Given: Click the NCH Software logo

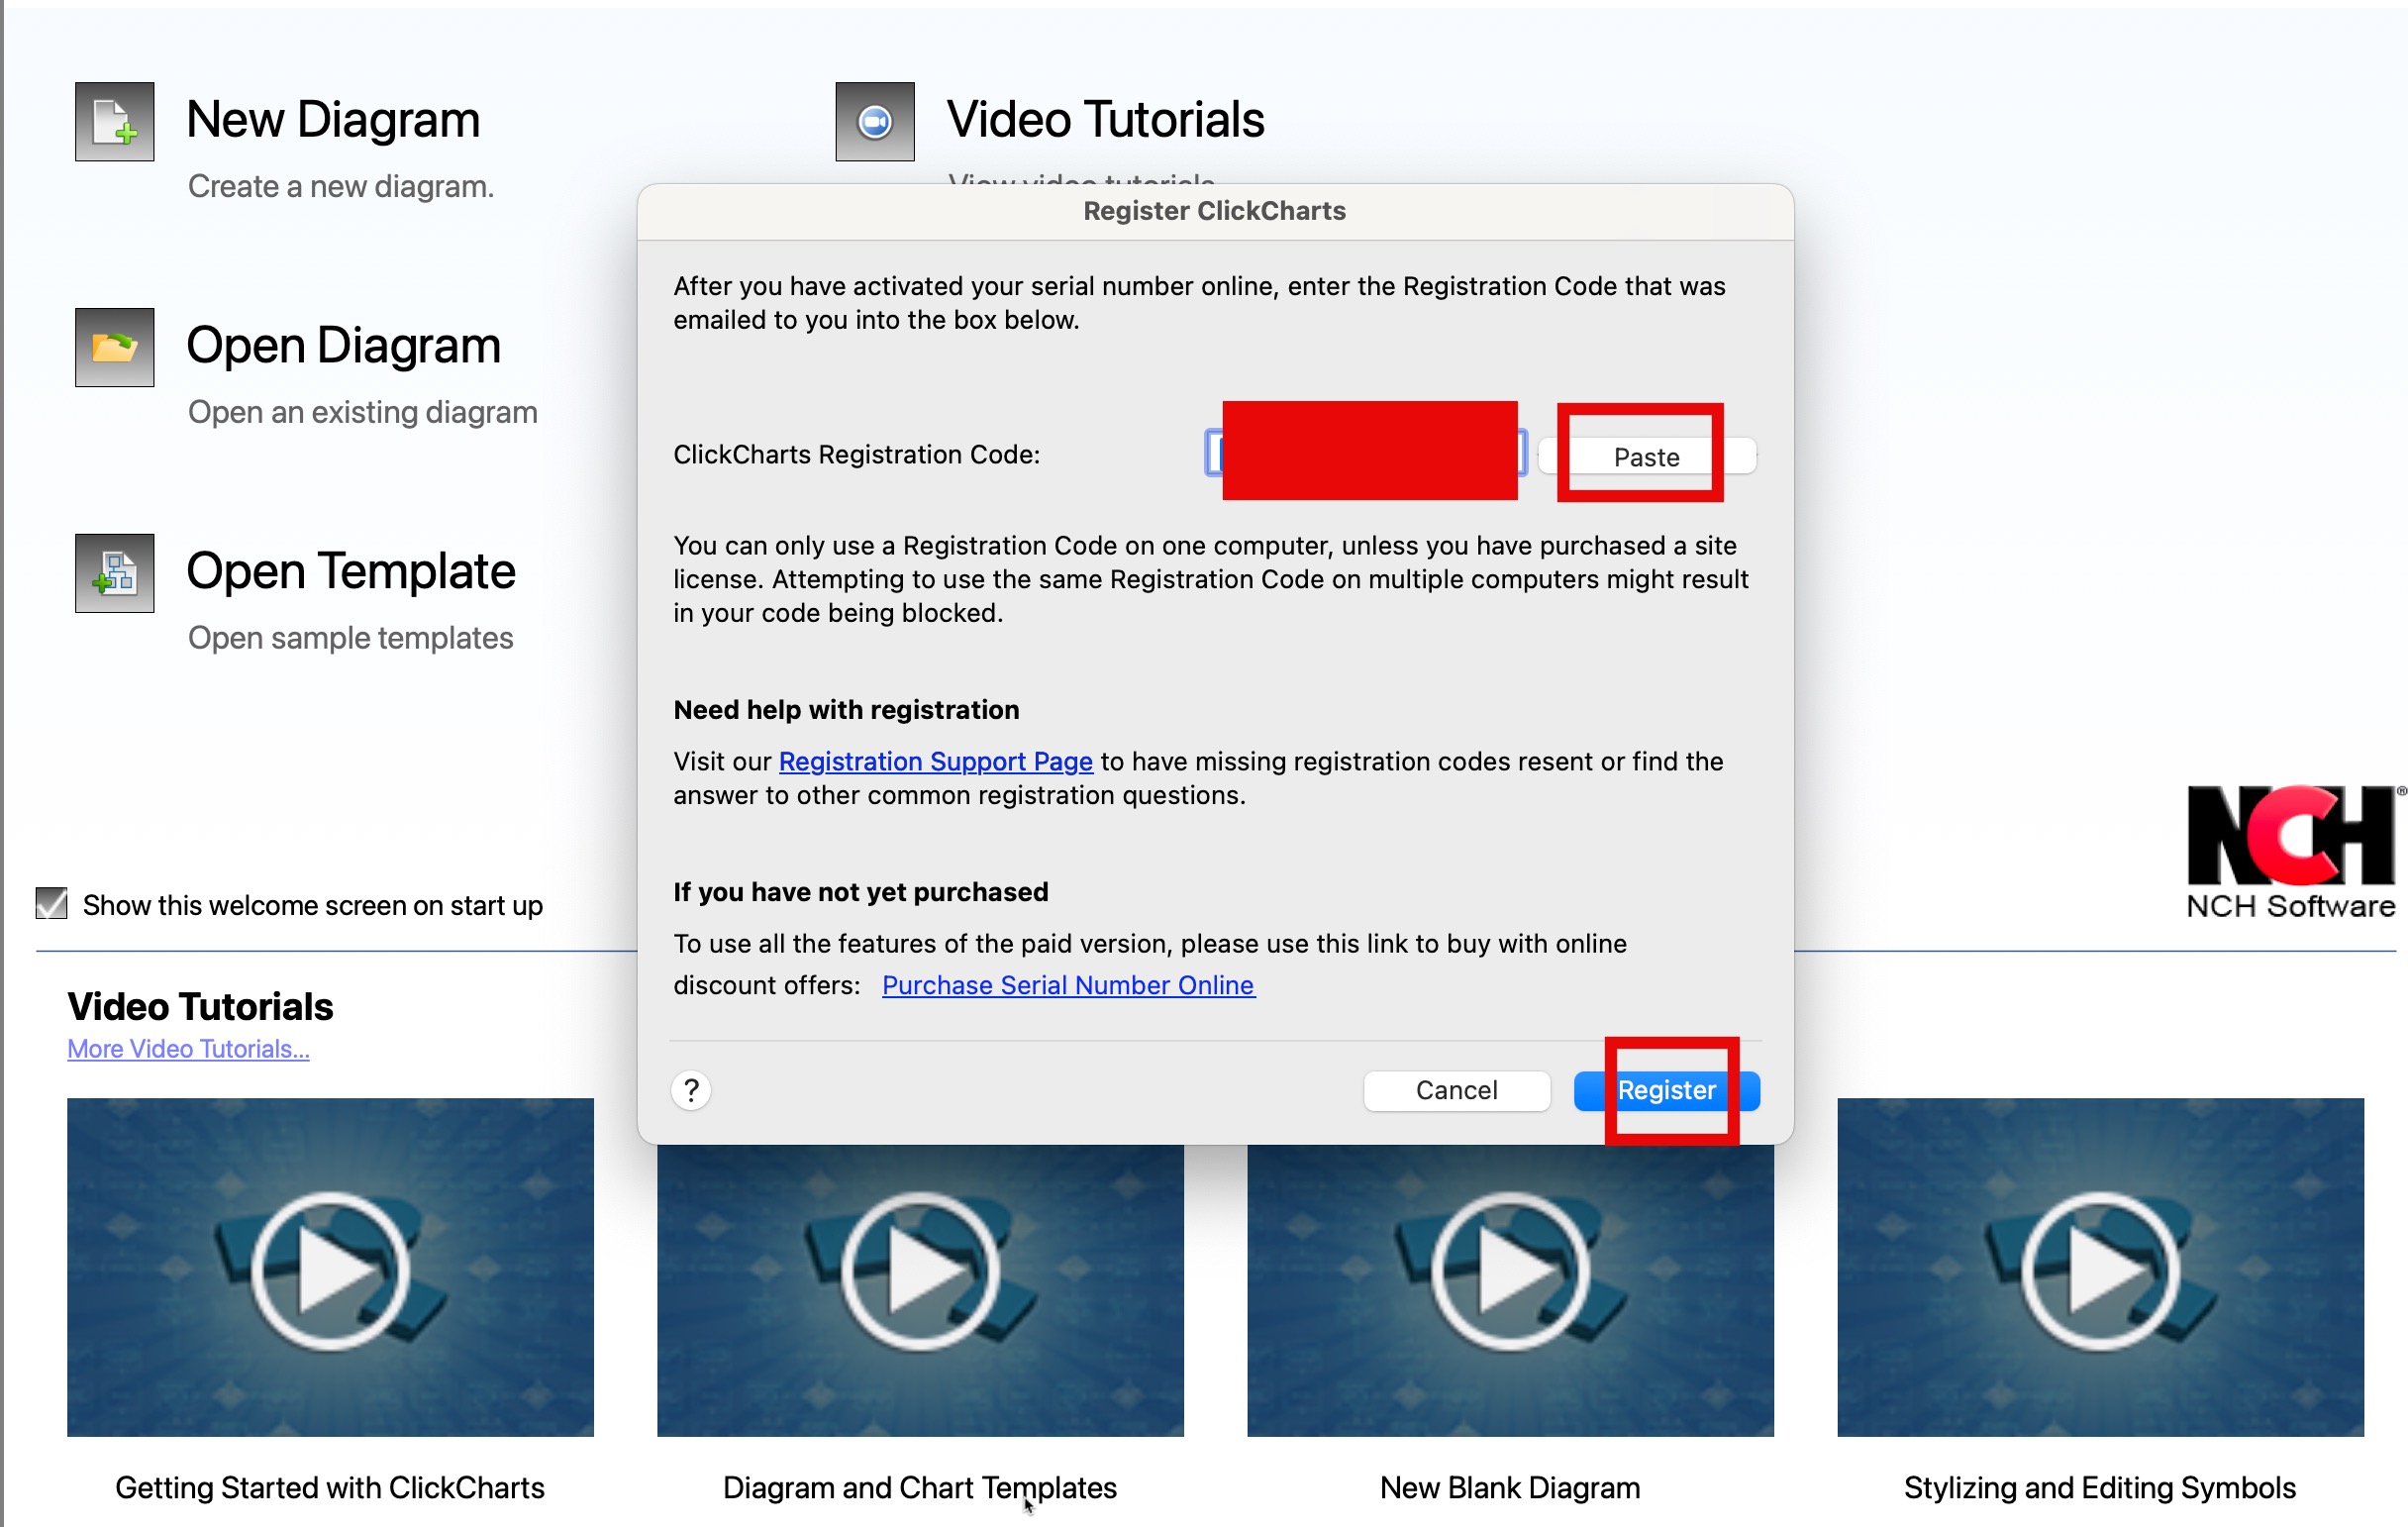Looking at the screenshot, I should point(2290,852).
